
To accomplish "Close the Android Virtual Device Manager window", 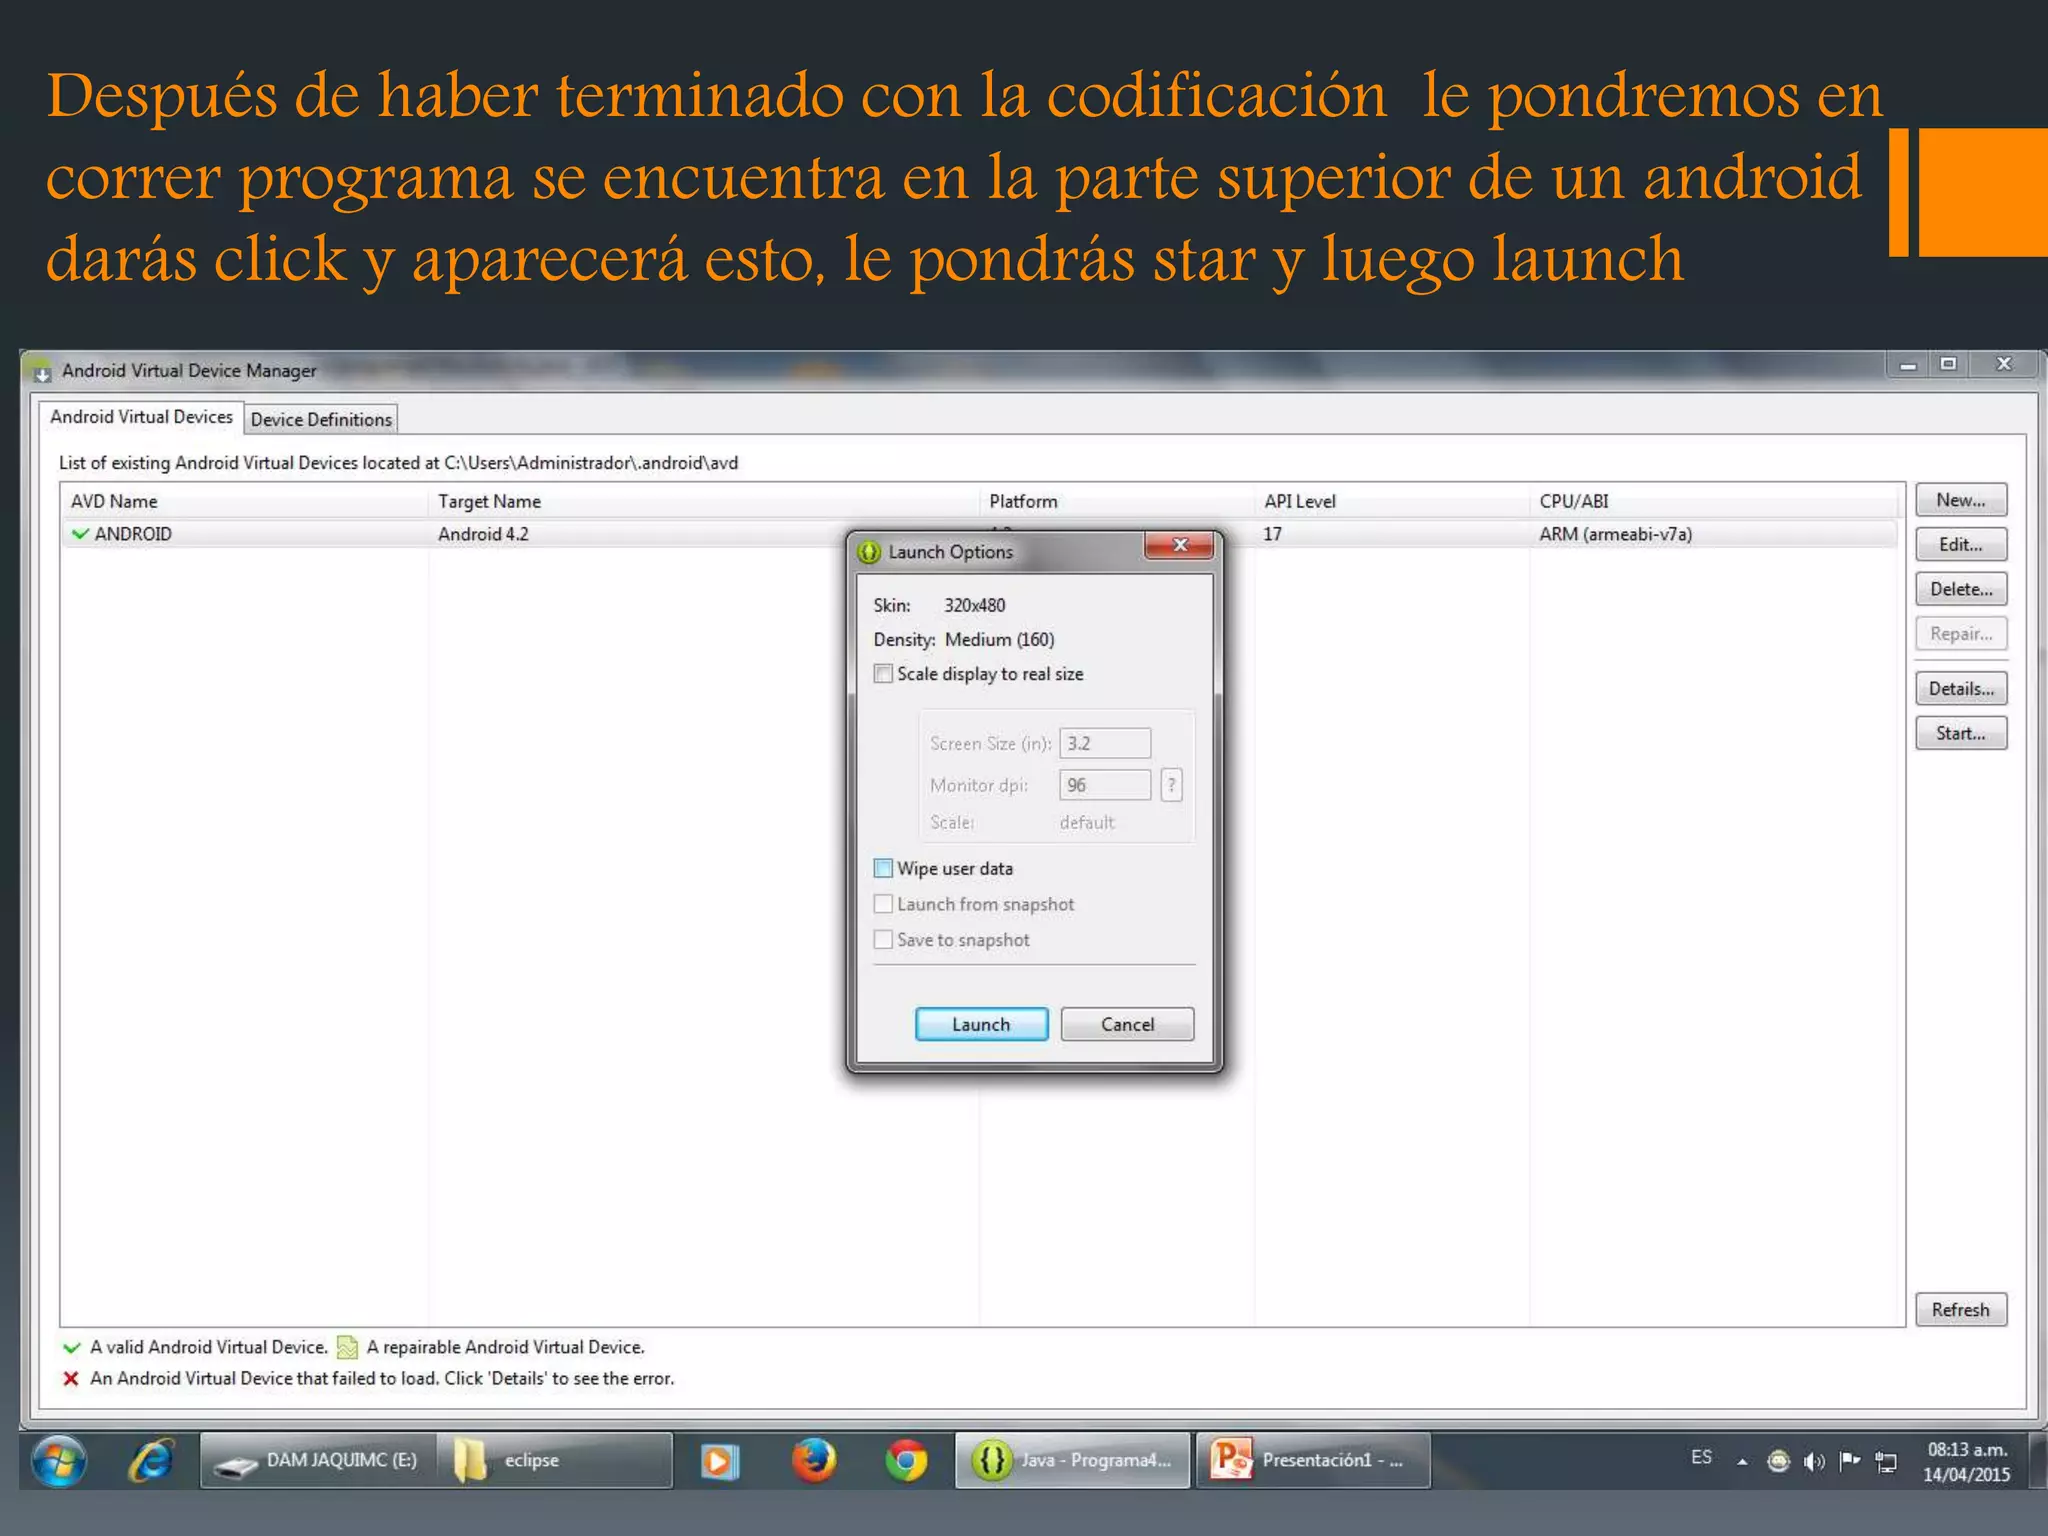I will [2003, 365].
